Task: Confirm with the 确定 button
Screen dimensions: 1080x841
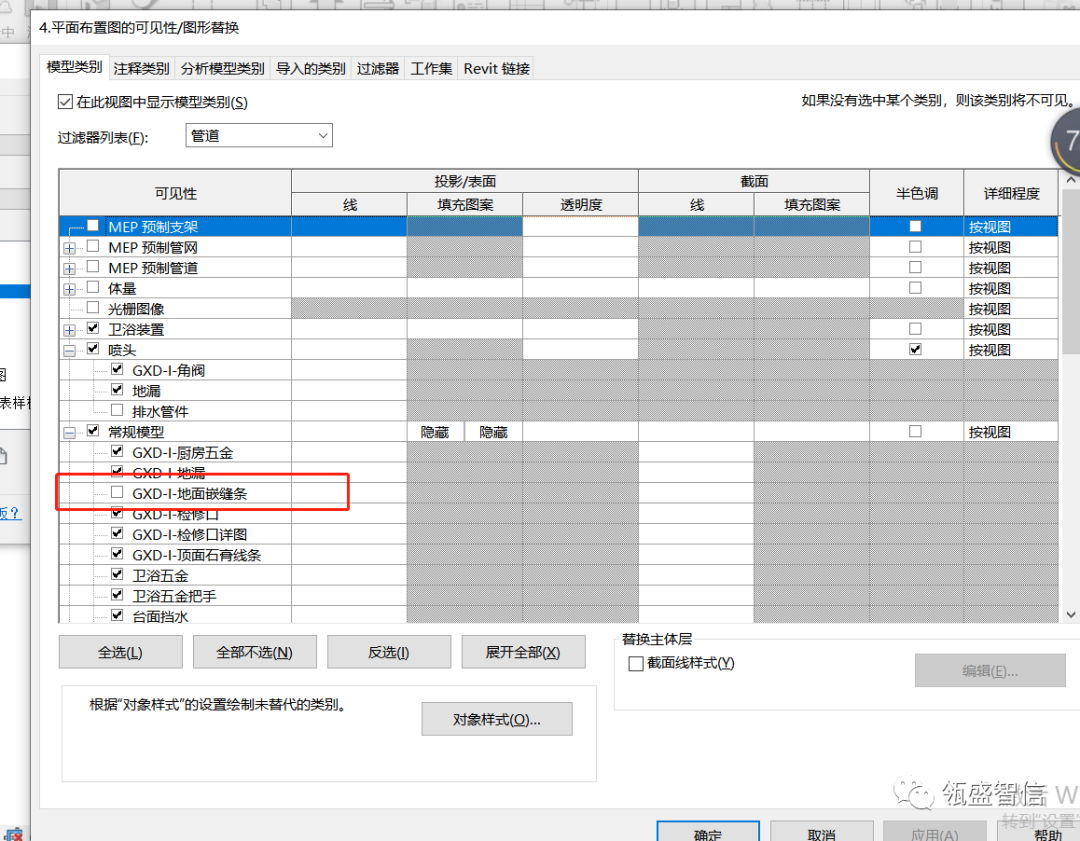Action: [708, 831]
